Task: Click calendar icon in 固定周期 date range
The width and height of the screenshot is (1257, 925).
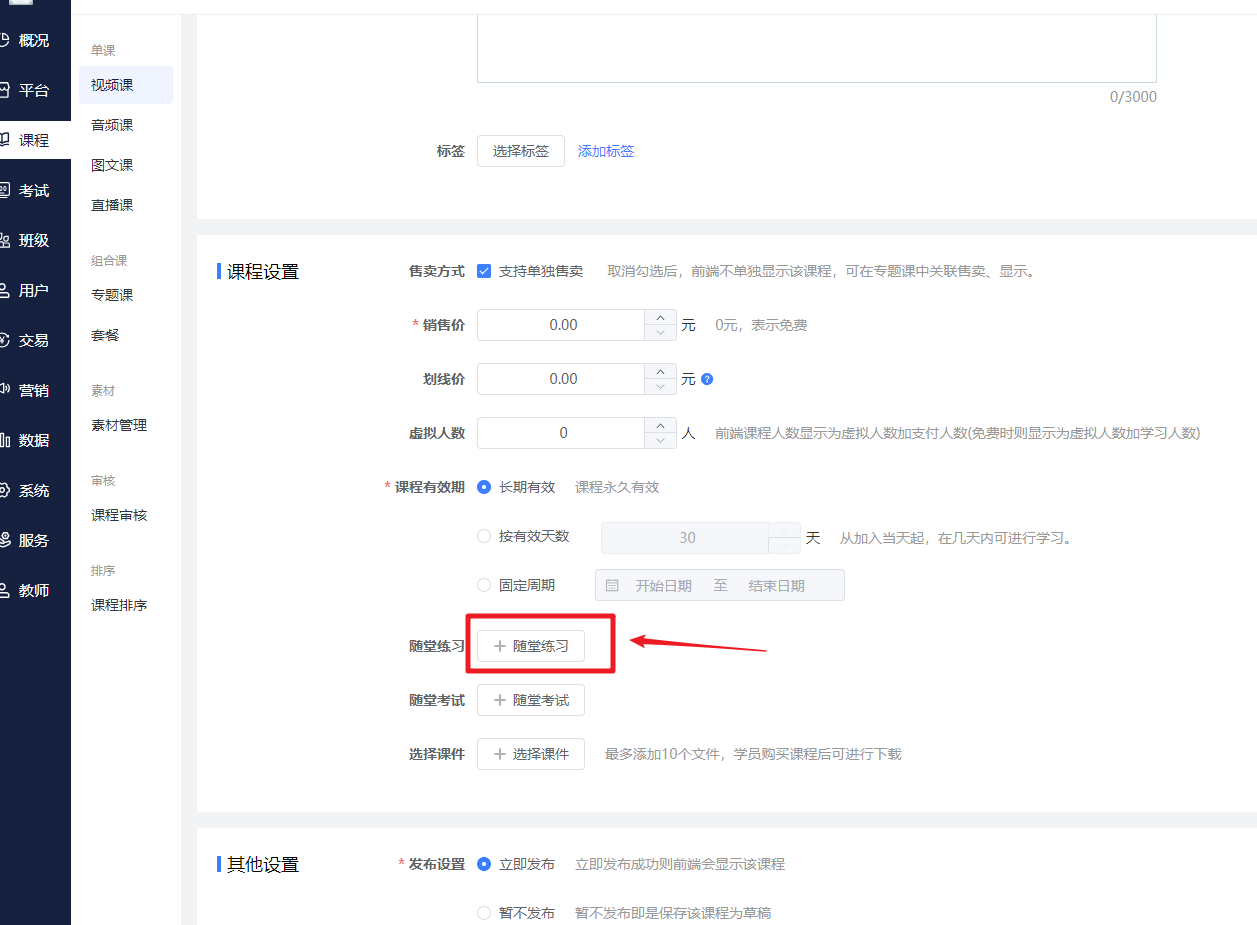Action: point(612,586)
